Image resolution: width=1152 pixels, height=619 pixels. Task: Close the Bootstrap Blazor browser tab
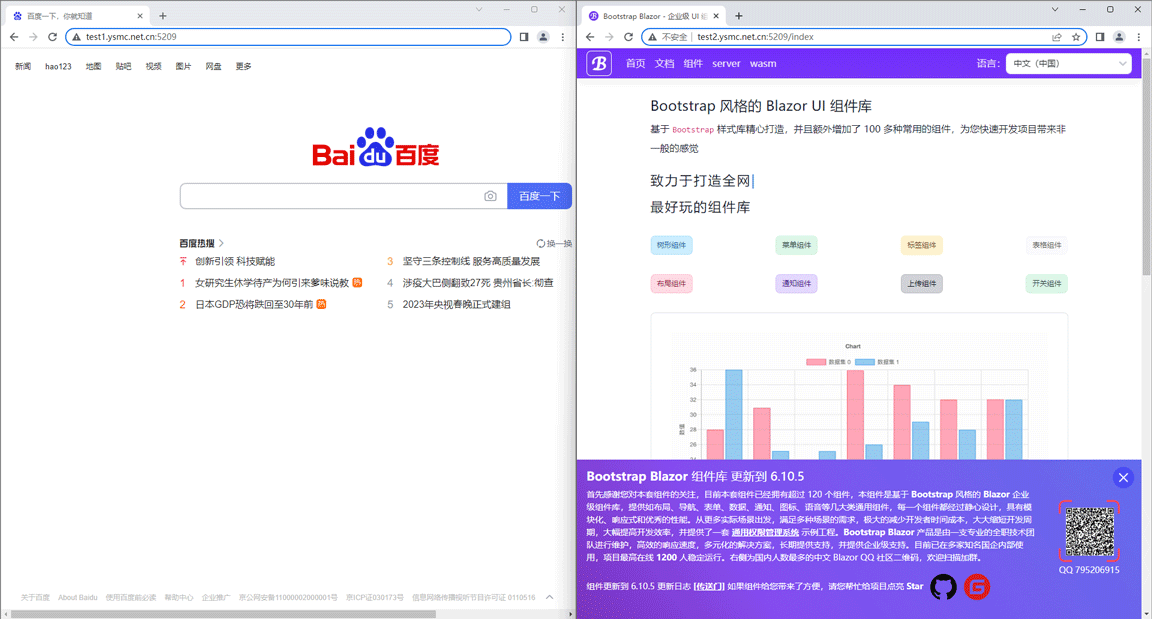tap(716, 15)
